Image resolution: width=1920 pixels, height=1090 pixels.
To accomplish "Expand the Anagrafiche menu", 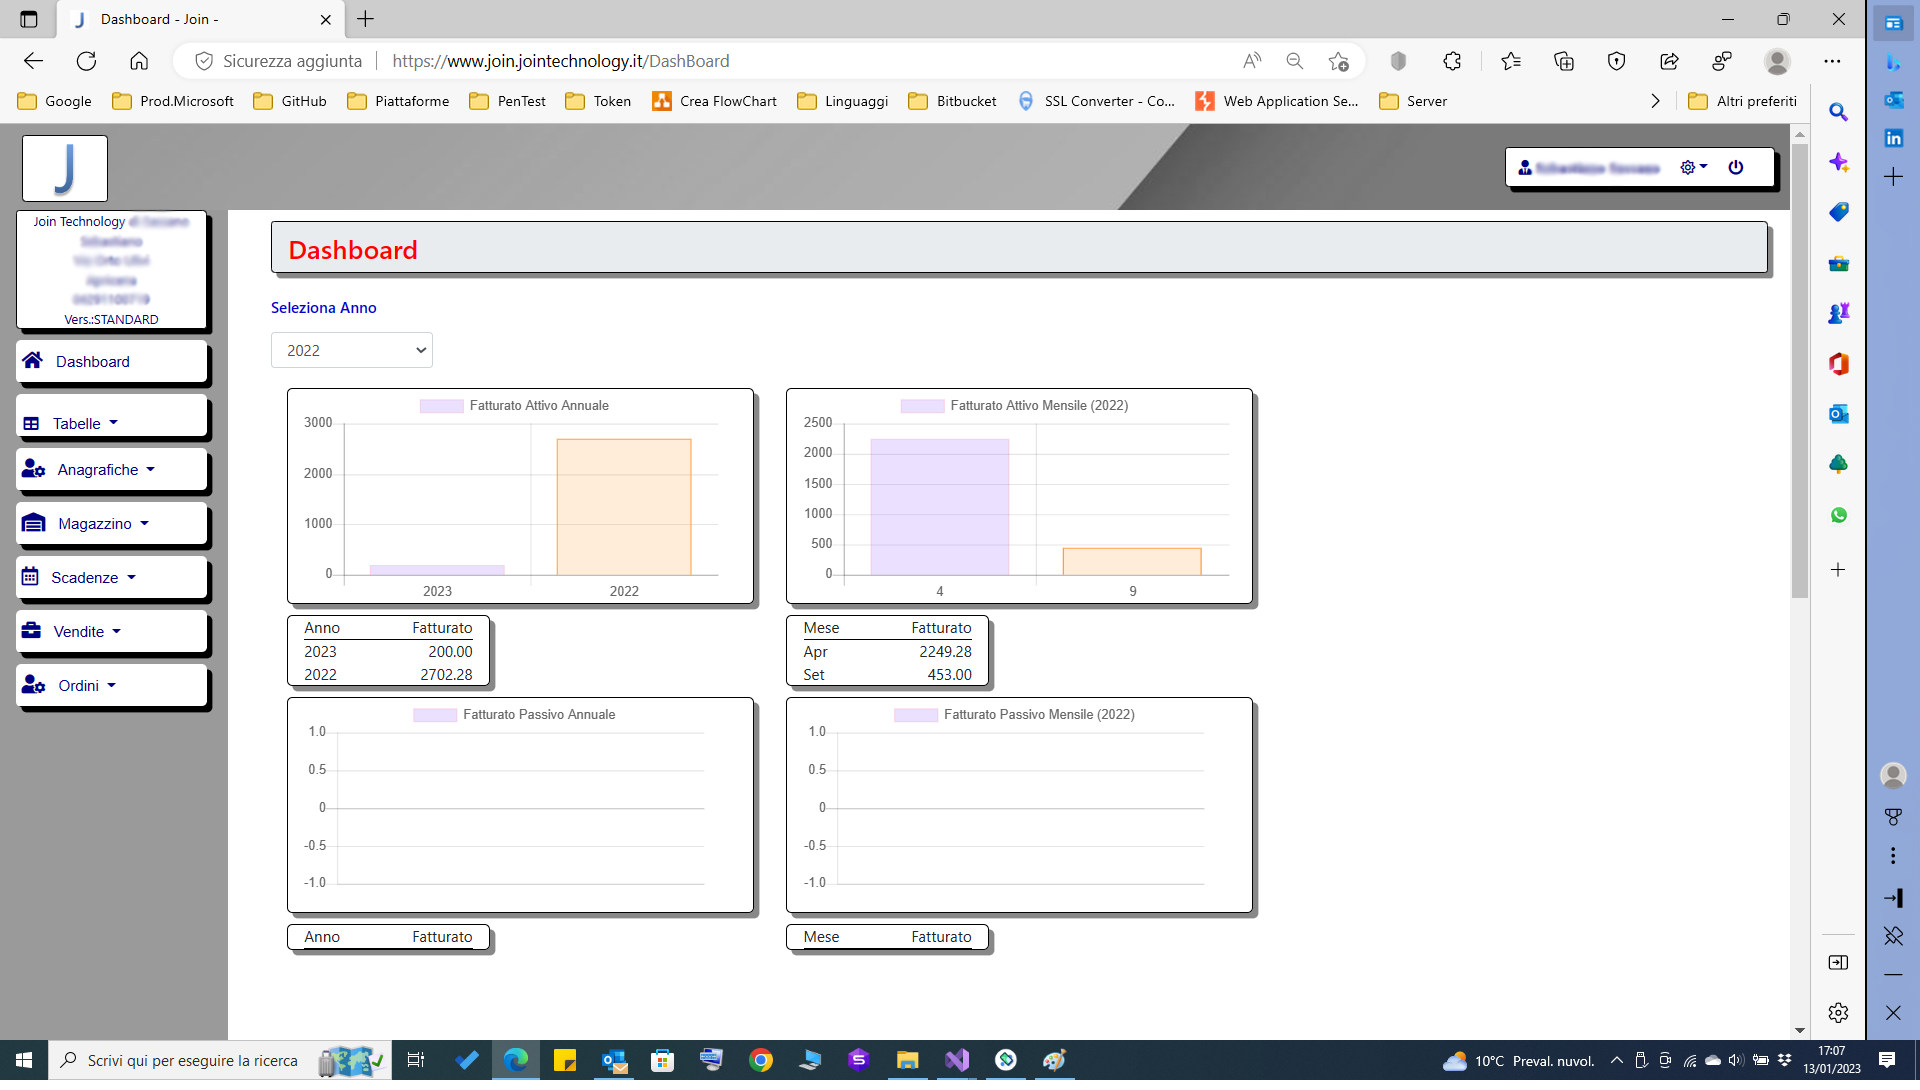I will [x=111, y=469].
